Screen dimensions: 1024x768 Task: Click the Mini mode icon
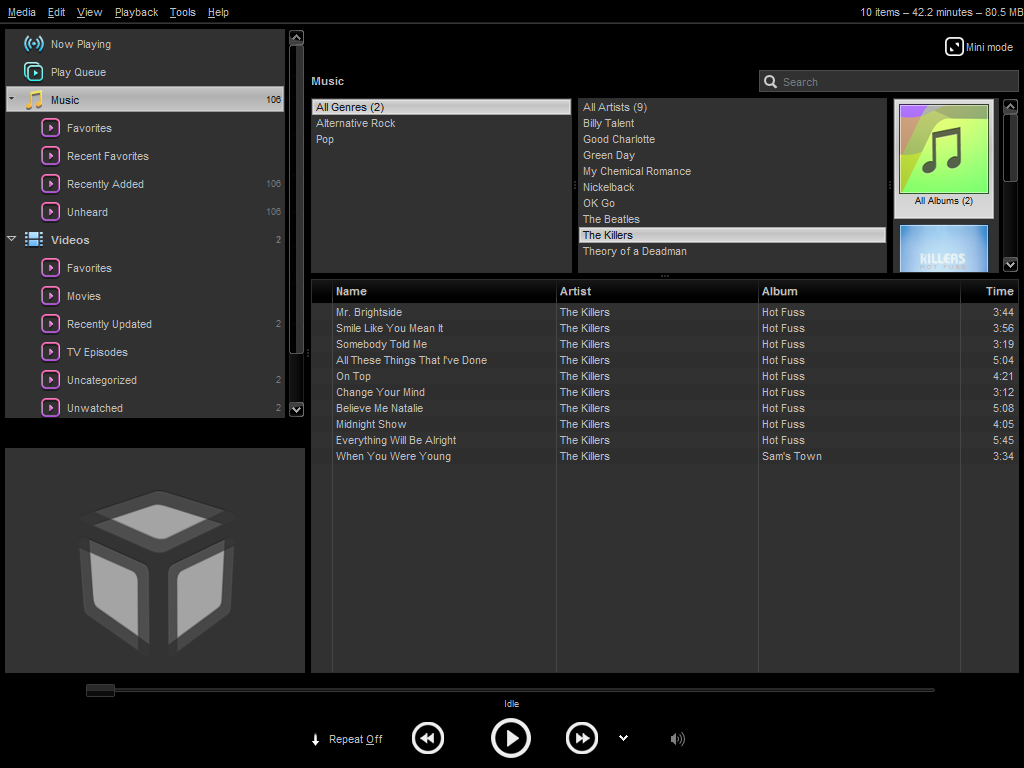click(x=954, y=47)
